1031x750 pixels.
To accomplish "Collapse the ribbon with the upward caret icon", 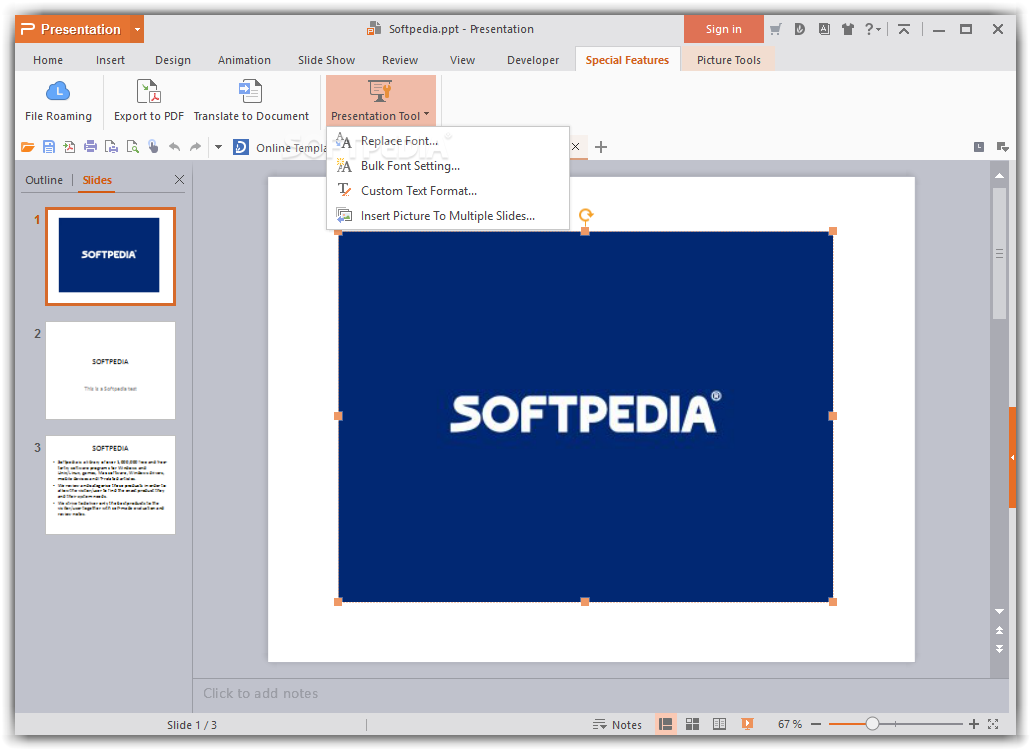I will pyautogui.click(x=904, y=29).
